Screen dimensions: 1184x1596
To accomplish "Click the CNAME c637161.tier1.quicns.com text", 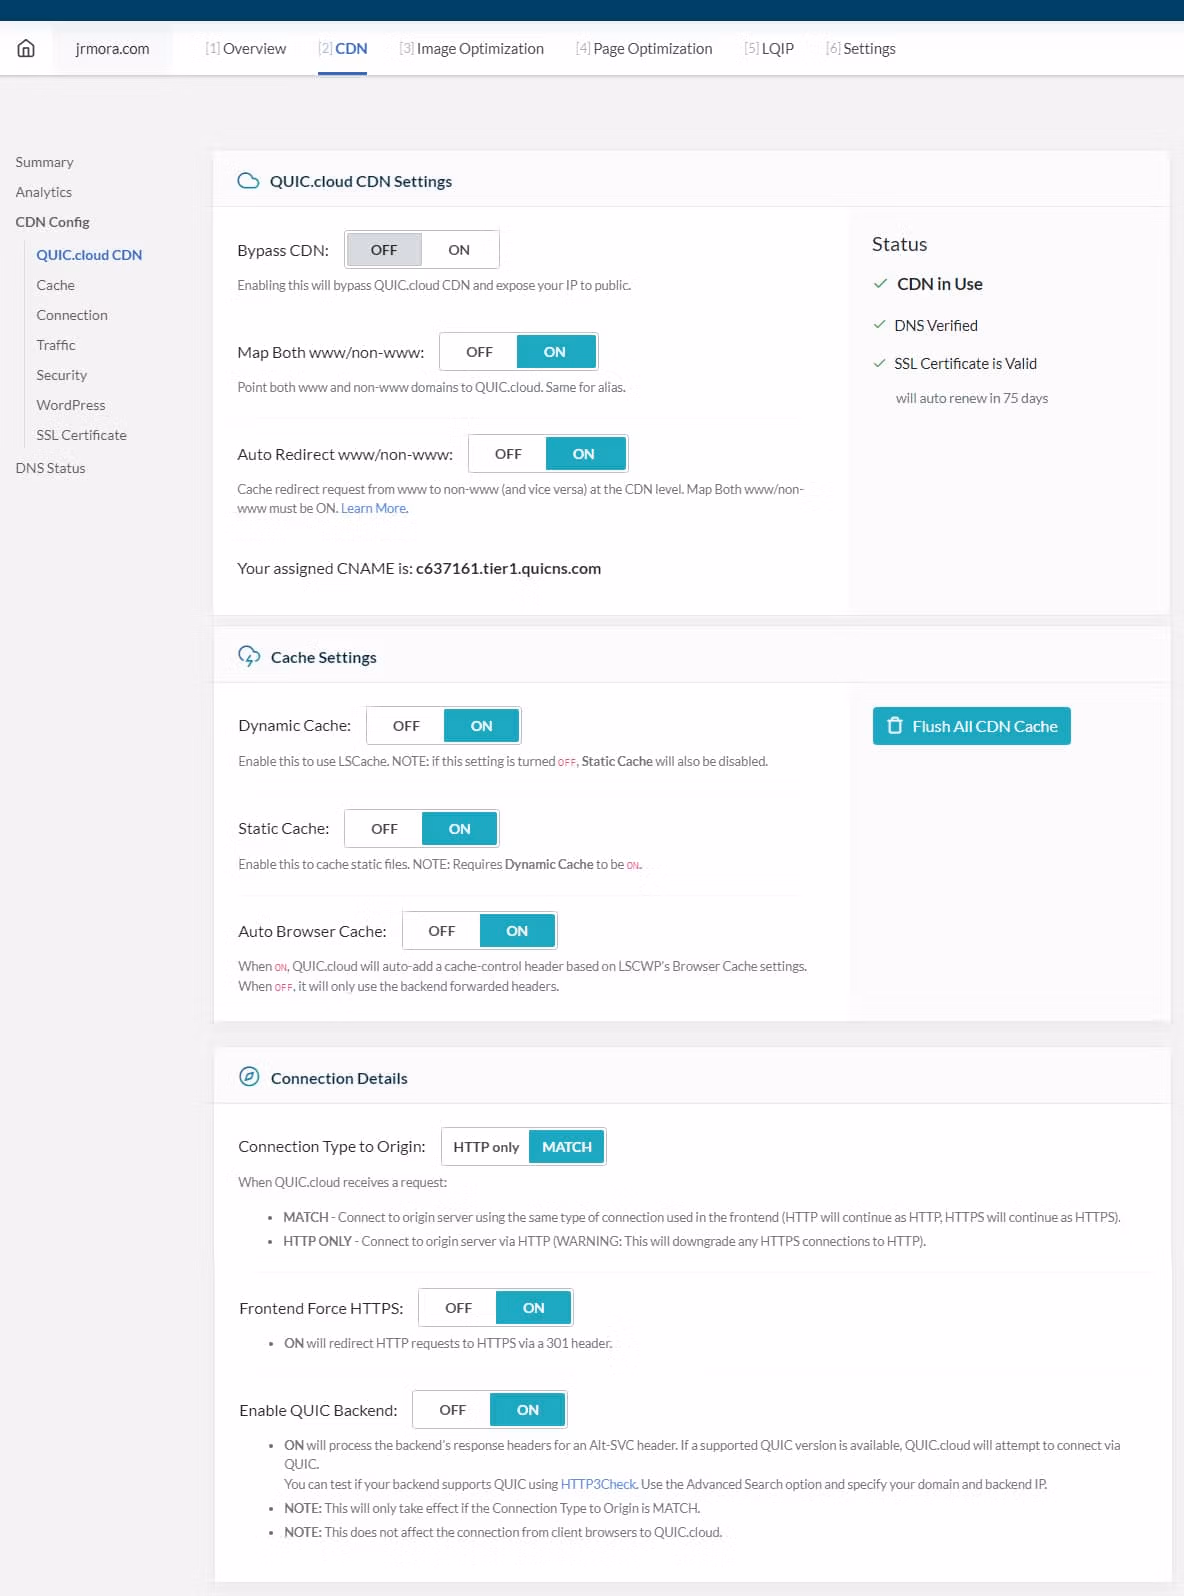I will (x=508, y=568).
